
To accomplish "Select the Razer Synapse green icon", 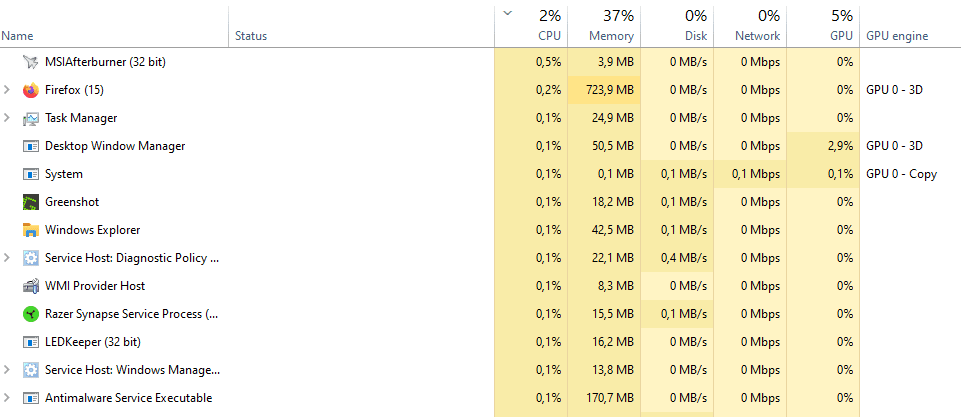I will pyautogui.click(x=30, y=314).
